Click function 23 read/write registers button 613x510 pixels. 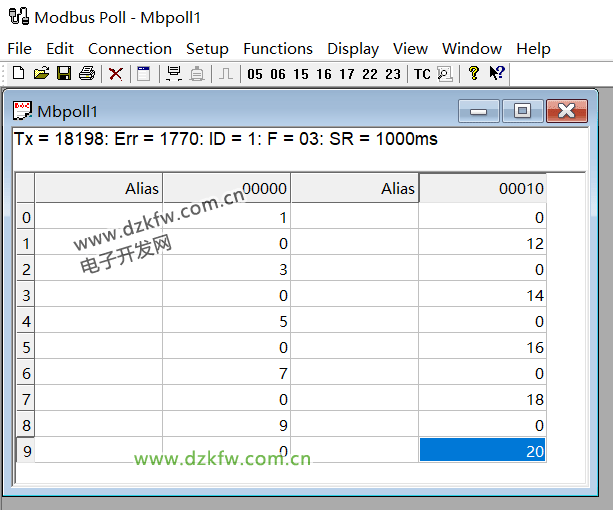coord(393,74)
